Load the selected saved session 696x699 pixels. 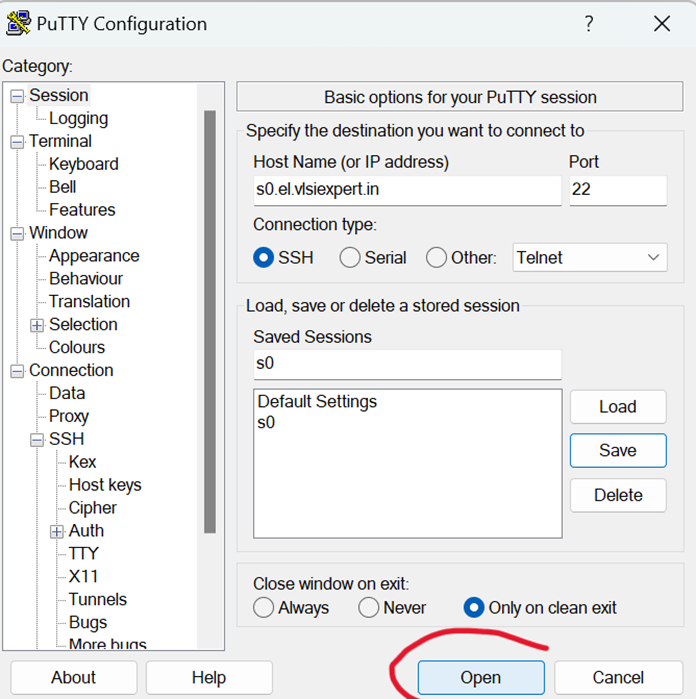click(x=618, y=407)
